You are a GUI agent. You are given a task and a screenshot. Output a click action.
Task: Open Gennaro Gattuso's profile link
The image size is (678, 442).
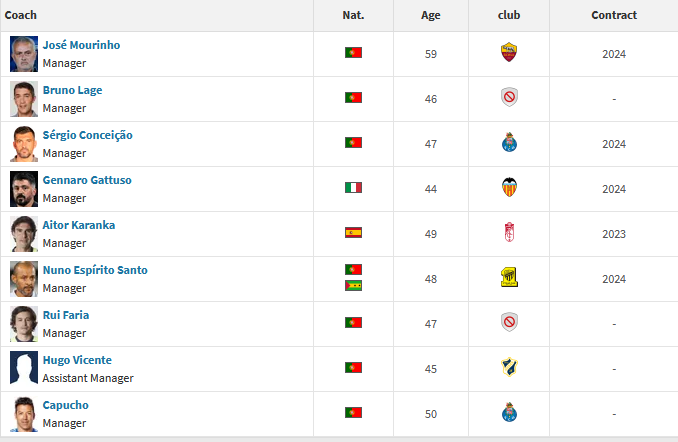pyautogui.click(x=87, y=180)
